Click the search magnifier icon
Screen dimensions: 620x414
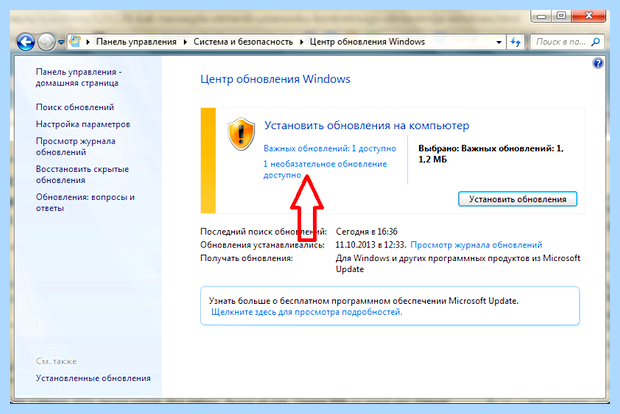[596, 42]
